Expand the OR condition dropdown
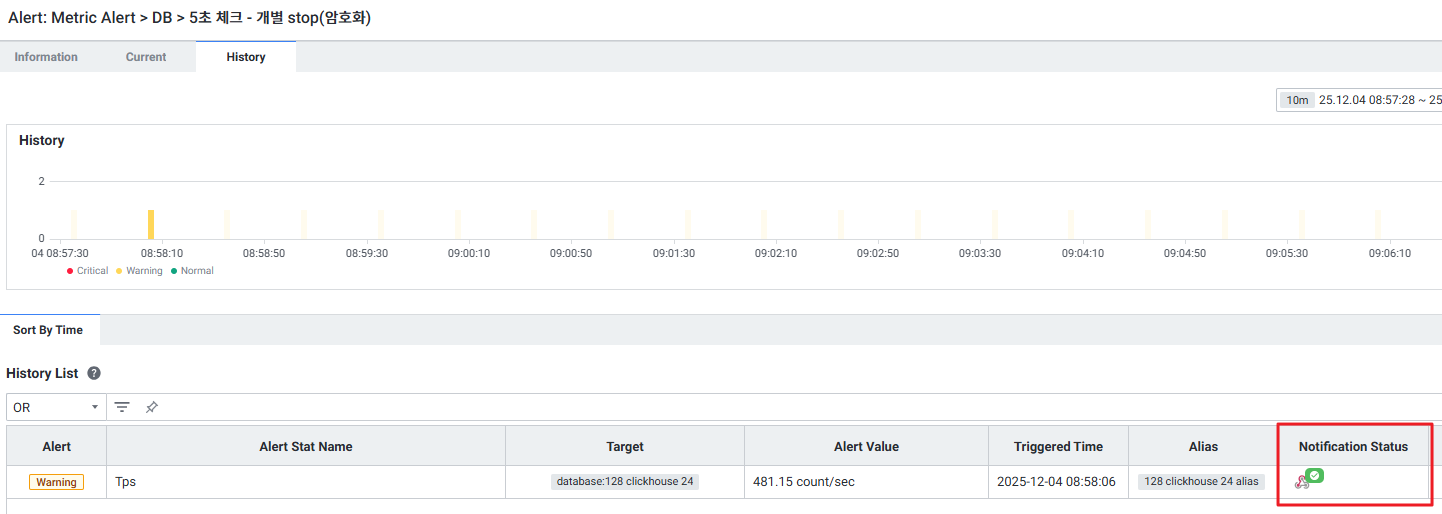This screenshot has height=514, width=1442. tap(56, 407)
